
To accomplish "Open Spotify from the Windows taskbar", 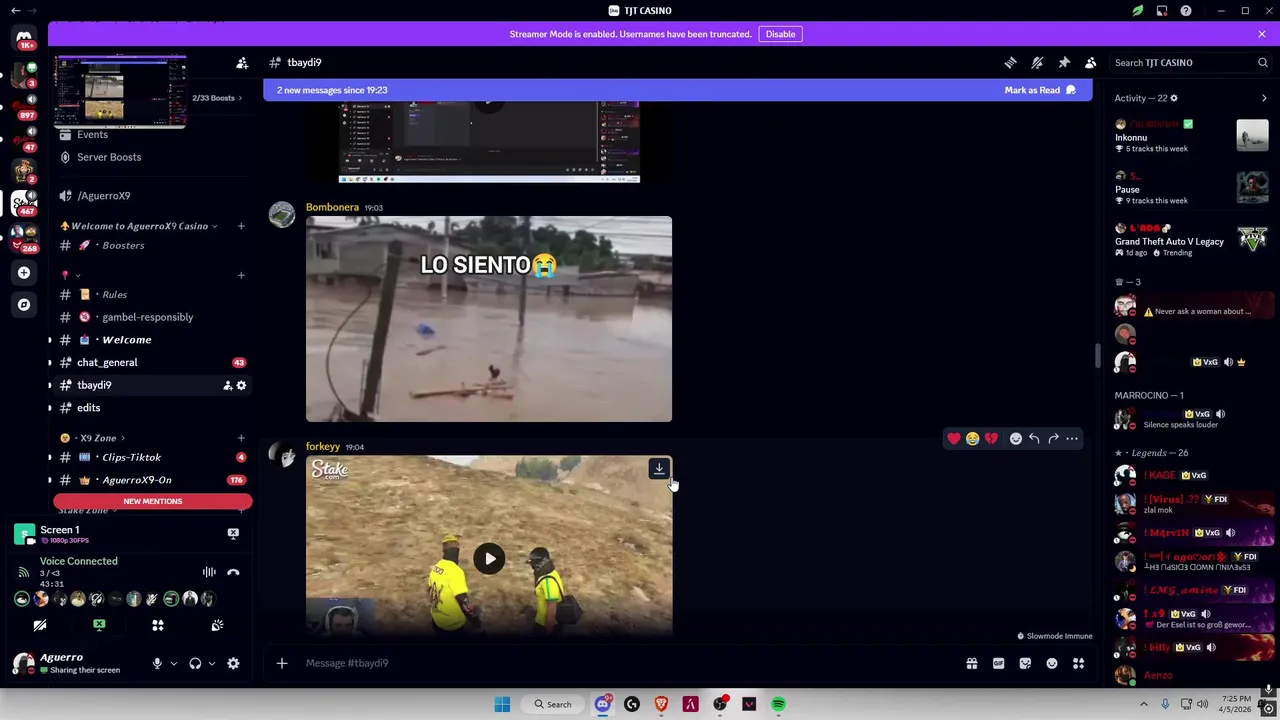I will click(778, 704).
